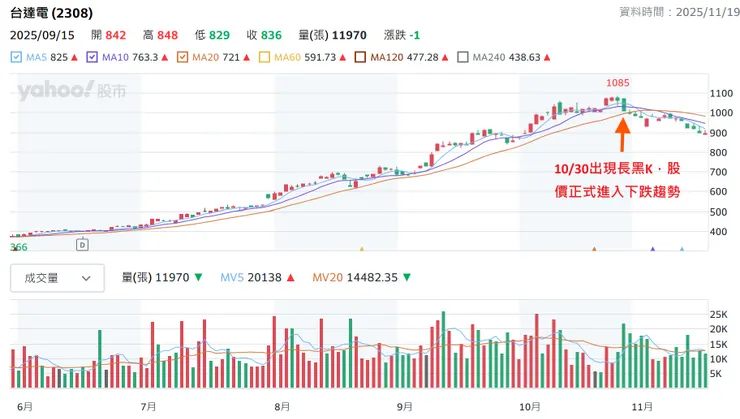Uncheck the MA20 moving average checkbox
The width and height of the screenshot is (740, 419).
coord(182,57)
